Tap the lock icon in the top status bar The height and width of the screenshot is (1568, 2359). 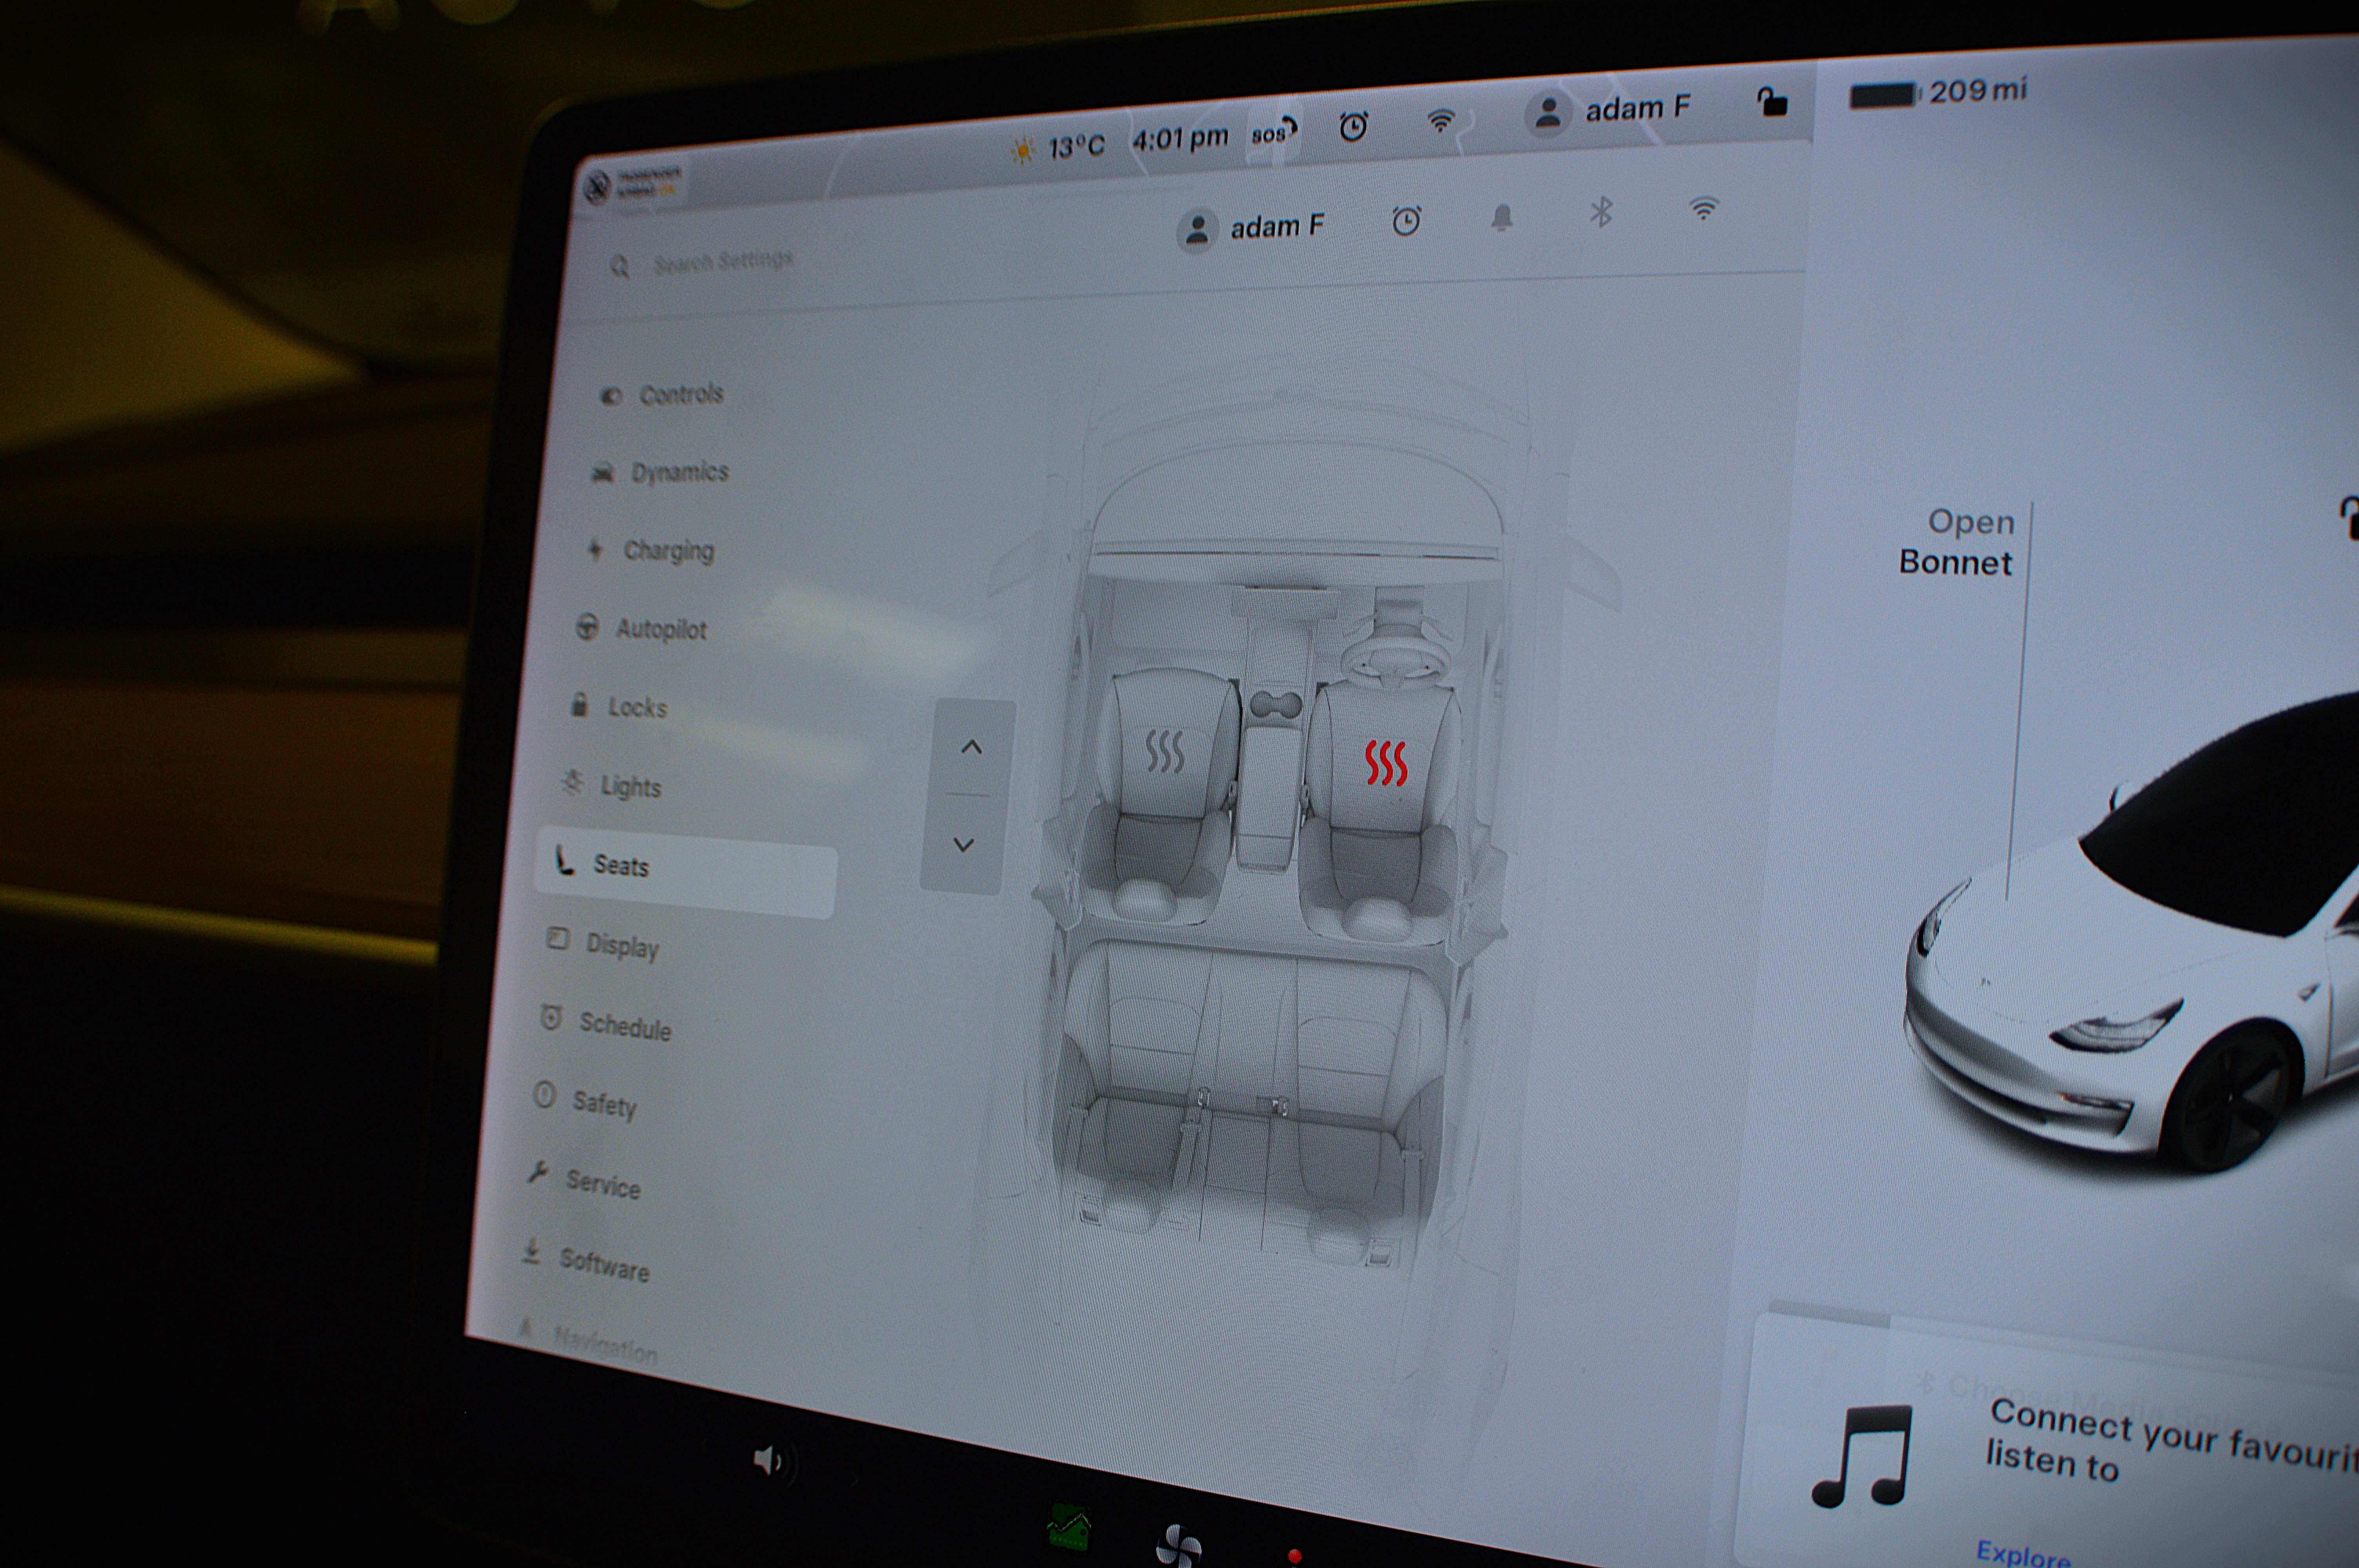tap(1772, 102)
